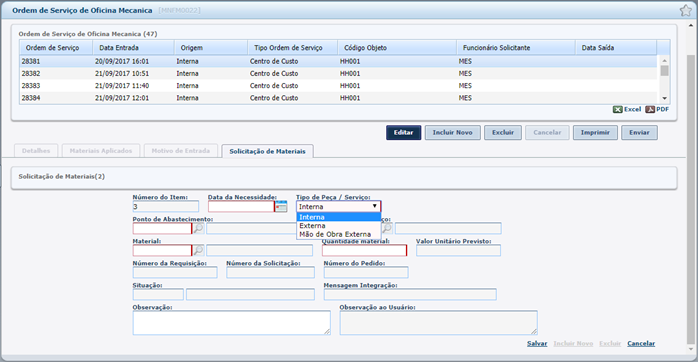
Task: Sort by Ordem de Serviço column header
Action: 56,48
